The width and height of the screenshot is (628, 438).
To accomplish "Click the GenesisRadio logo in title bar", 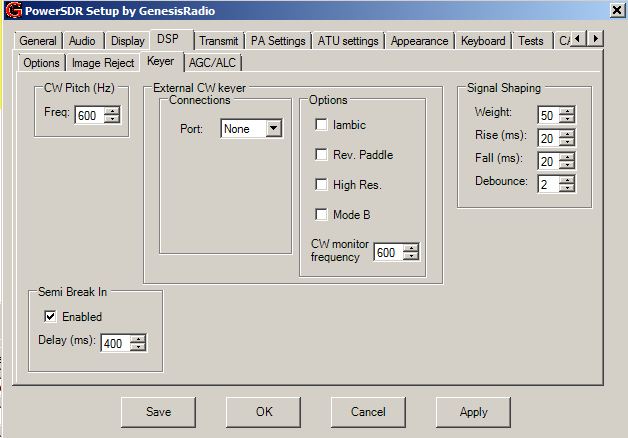I will point(14,10).
